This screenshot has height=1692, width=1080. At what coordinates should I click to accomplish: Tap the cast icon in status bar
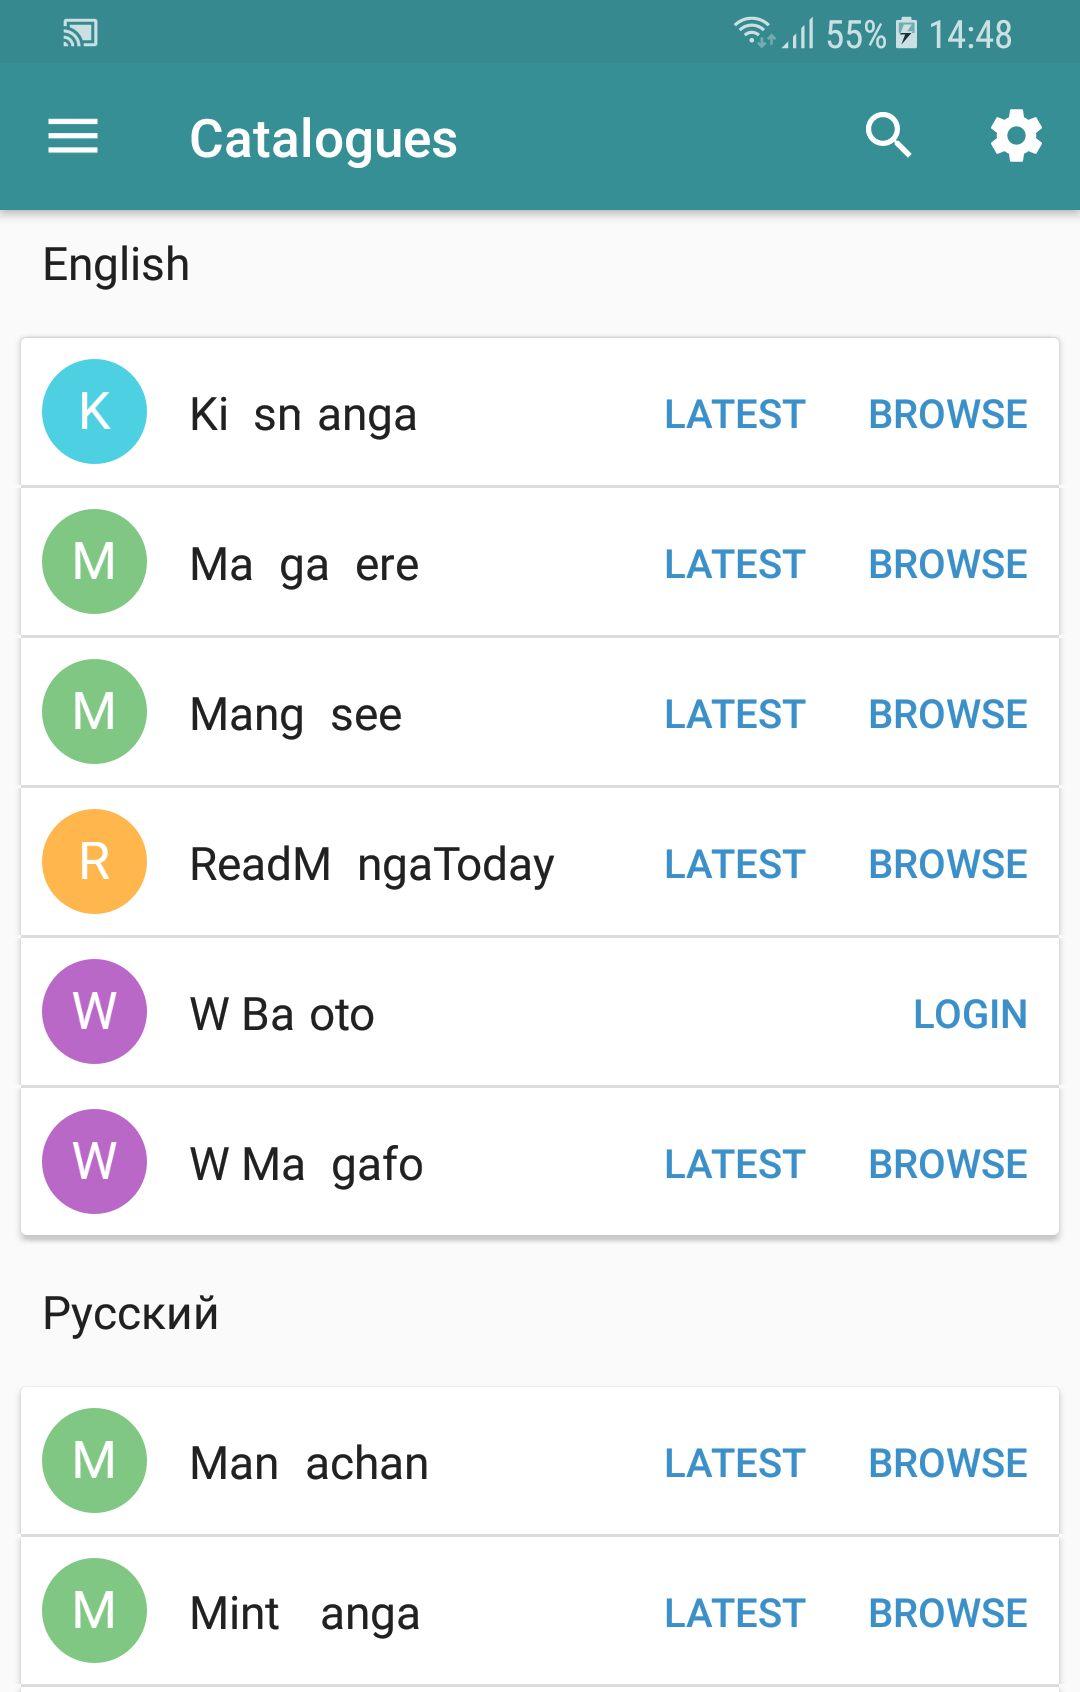coord(80,34)
